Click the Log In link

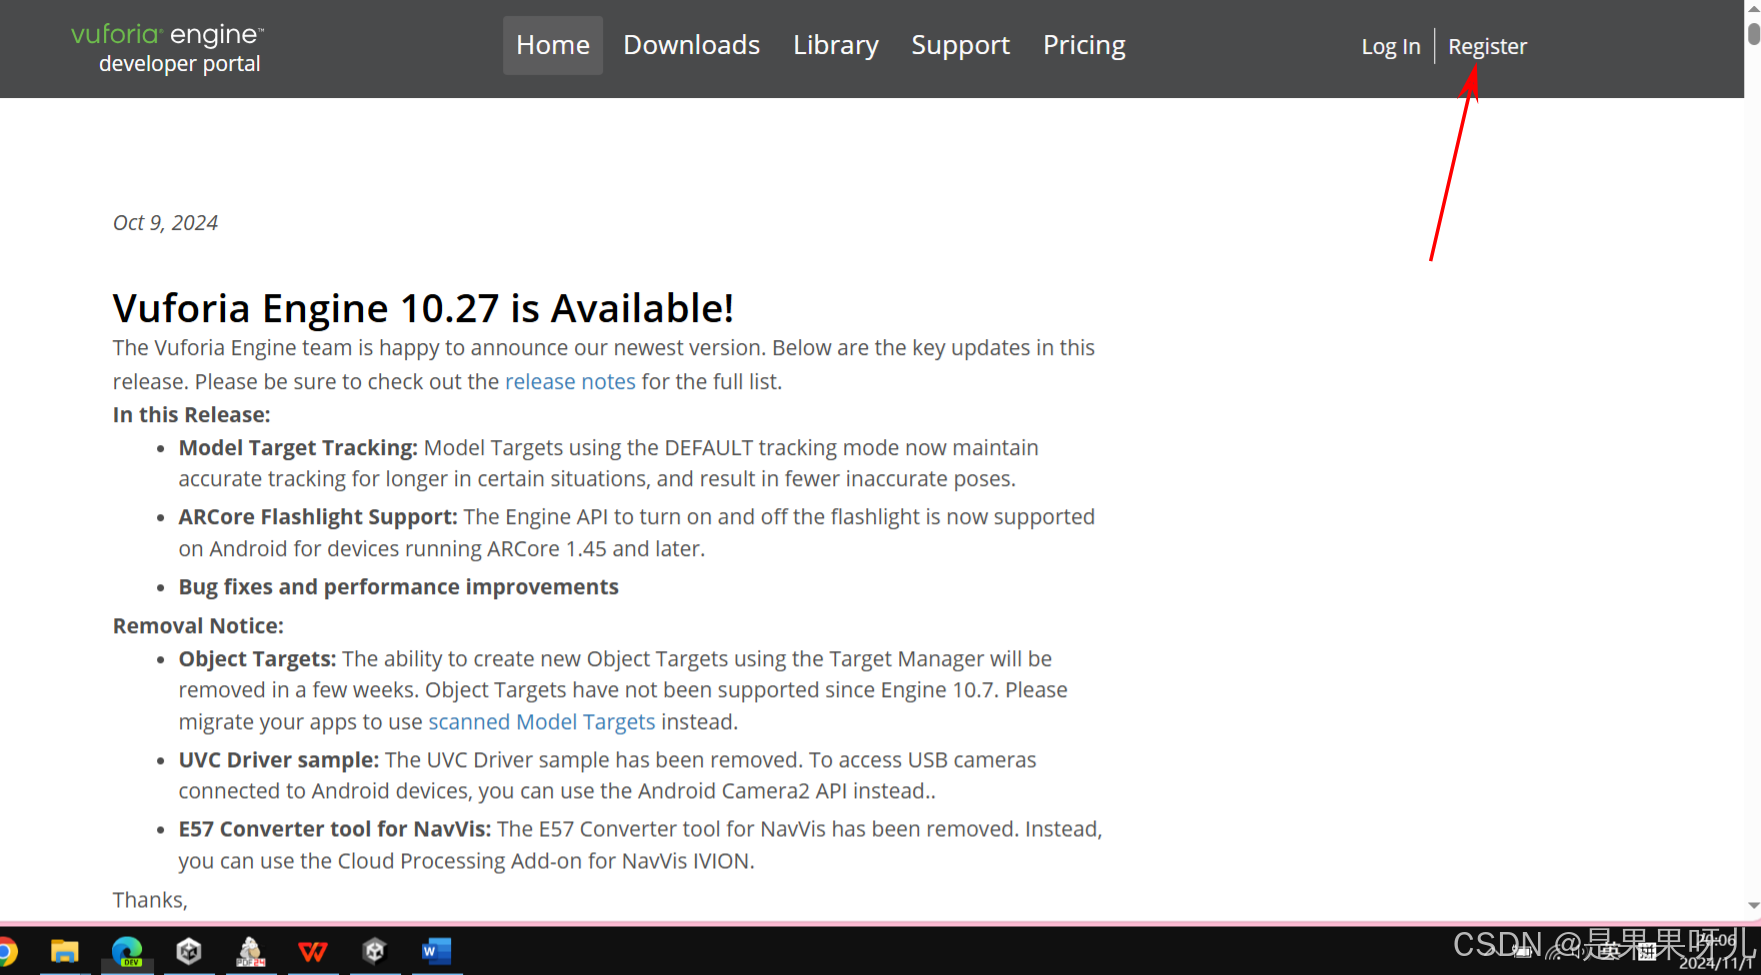point(1391,46)
